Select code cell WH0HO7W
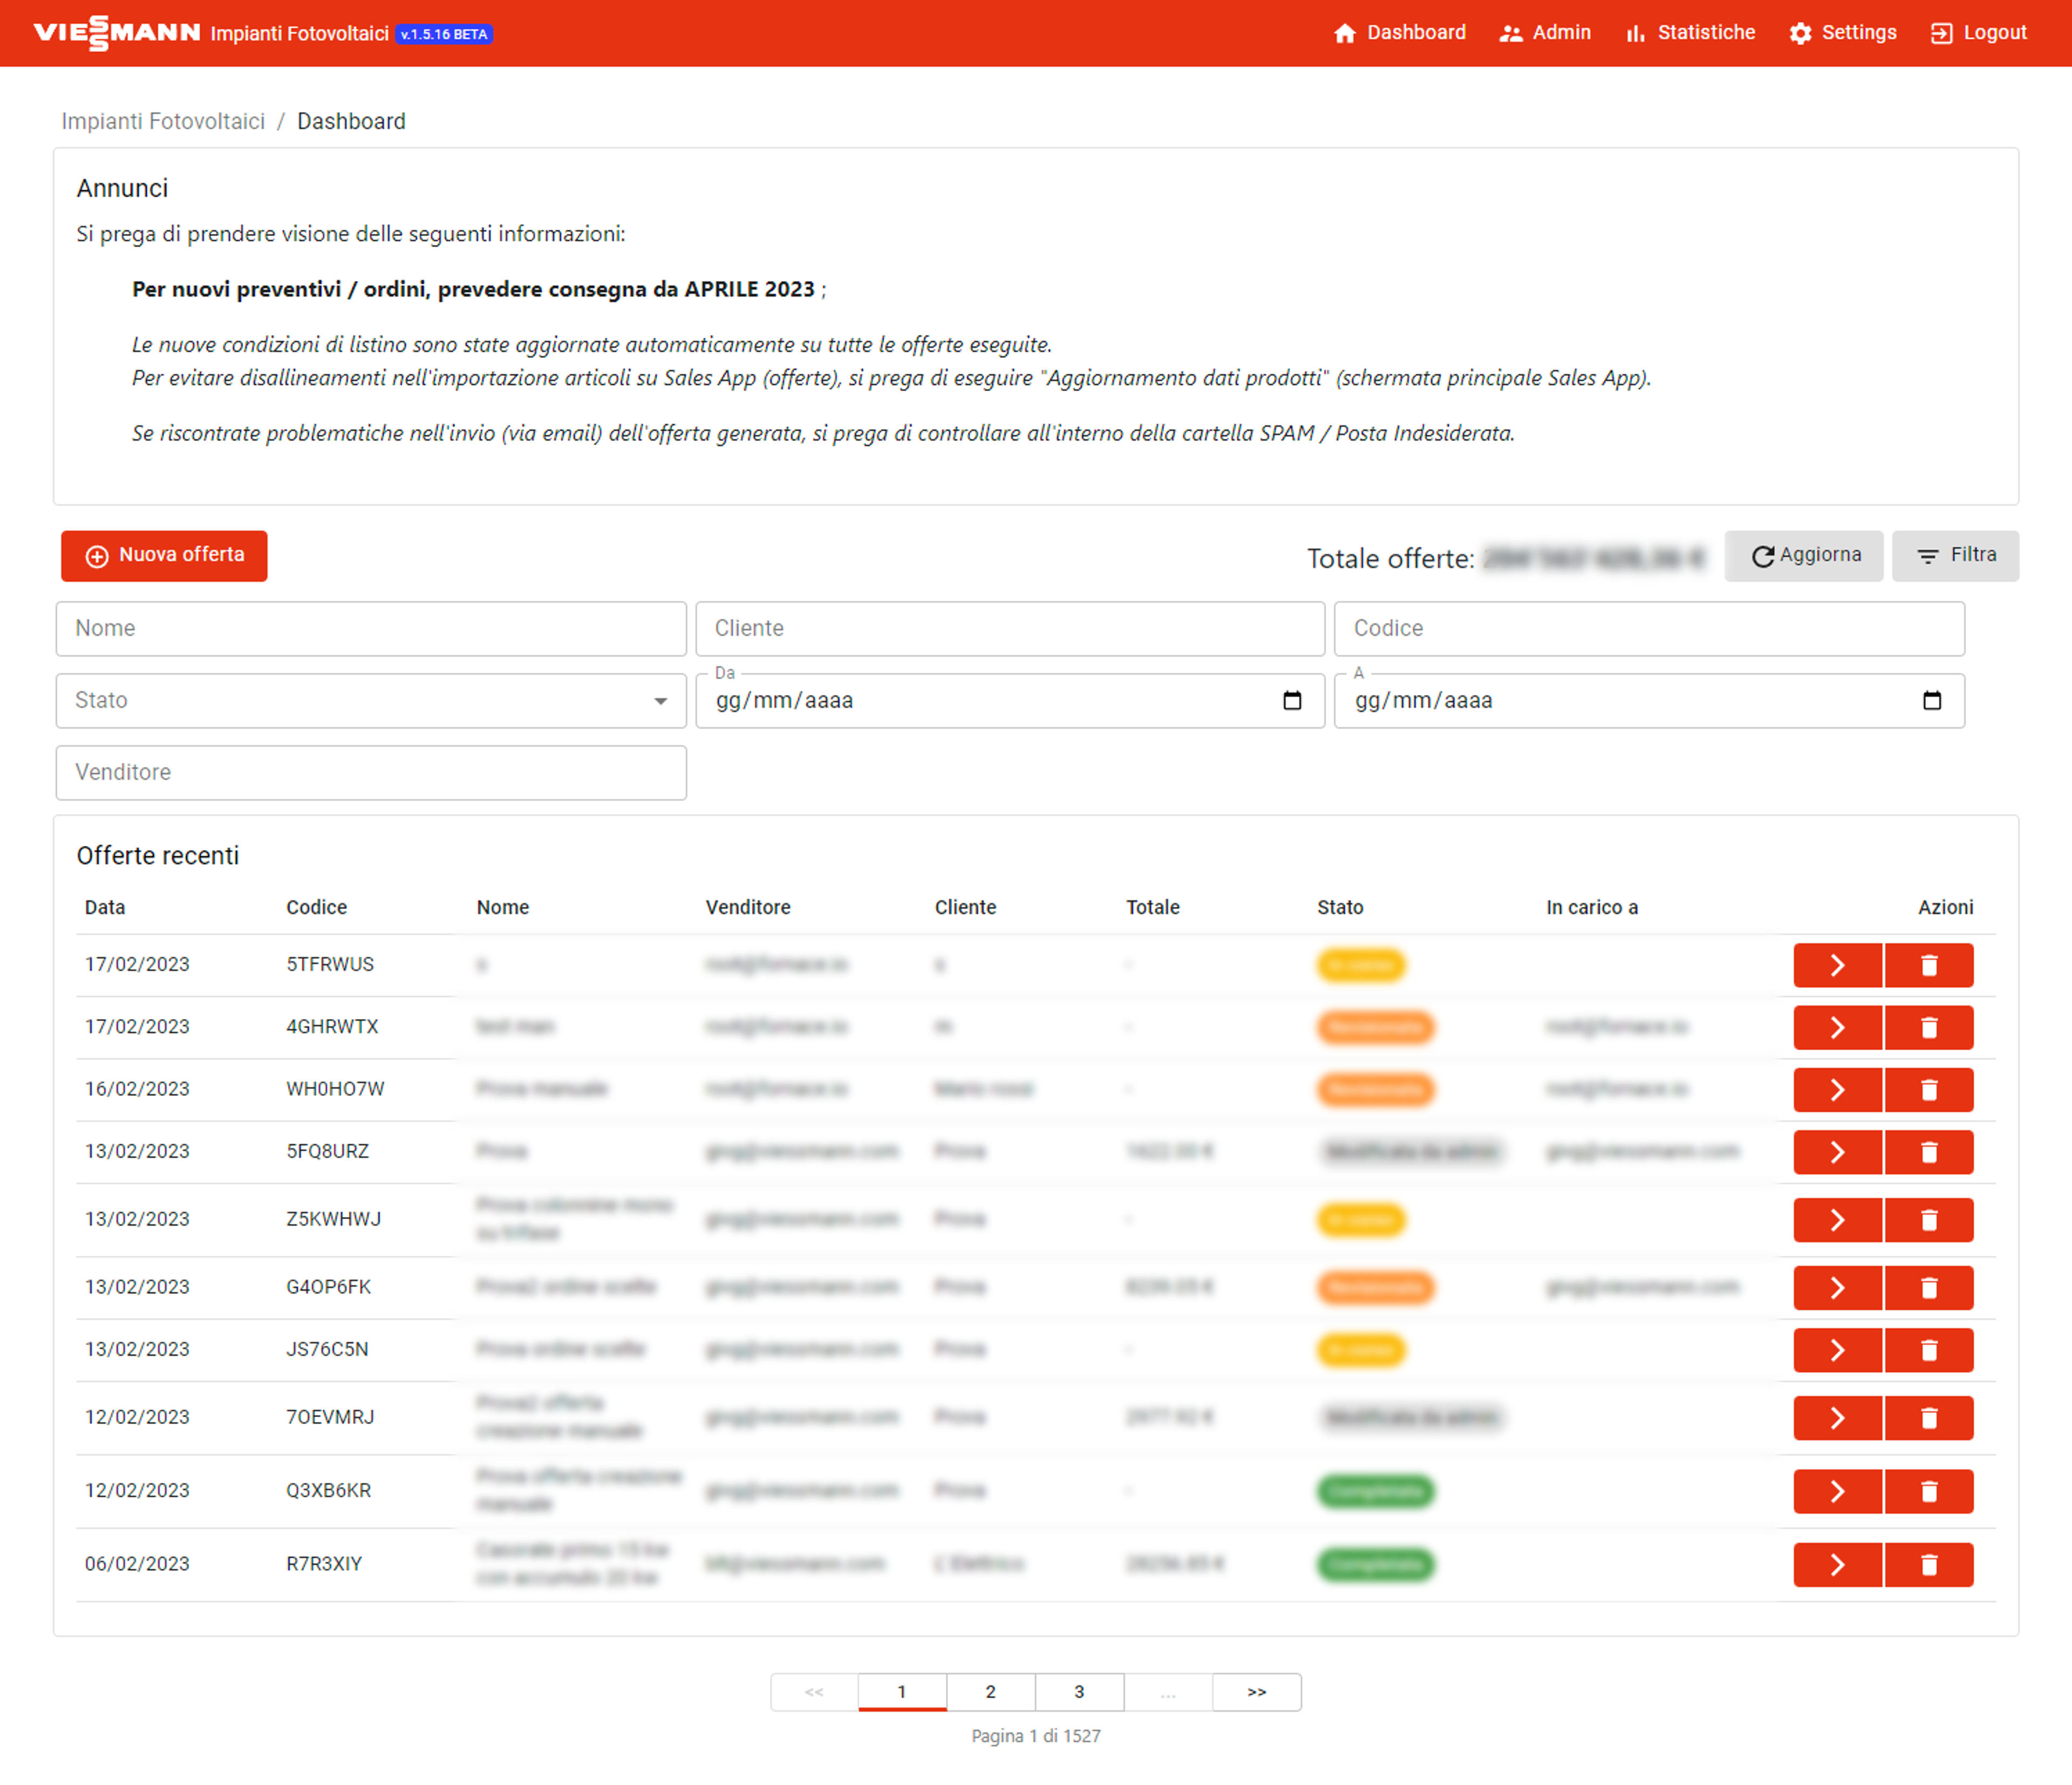This screenshot has width=2072, height=1785. coord(335,1088)
